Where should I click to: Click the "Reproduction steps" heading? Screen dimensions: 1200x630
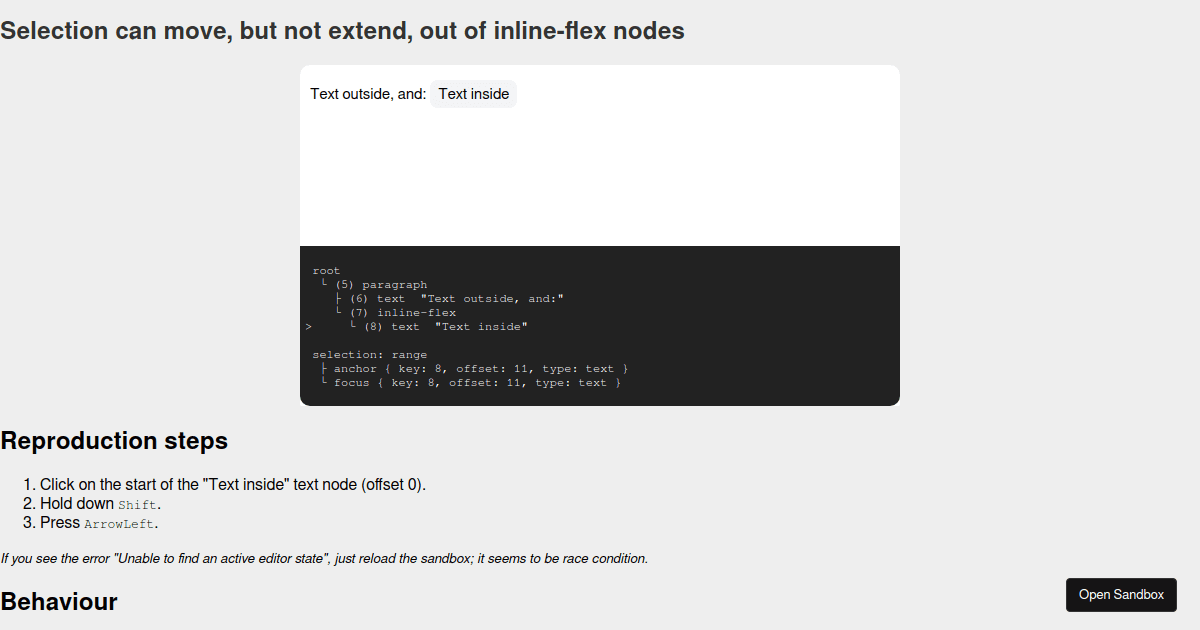[x=113, y=441]
